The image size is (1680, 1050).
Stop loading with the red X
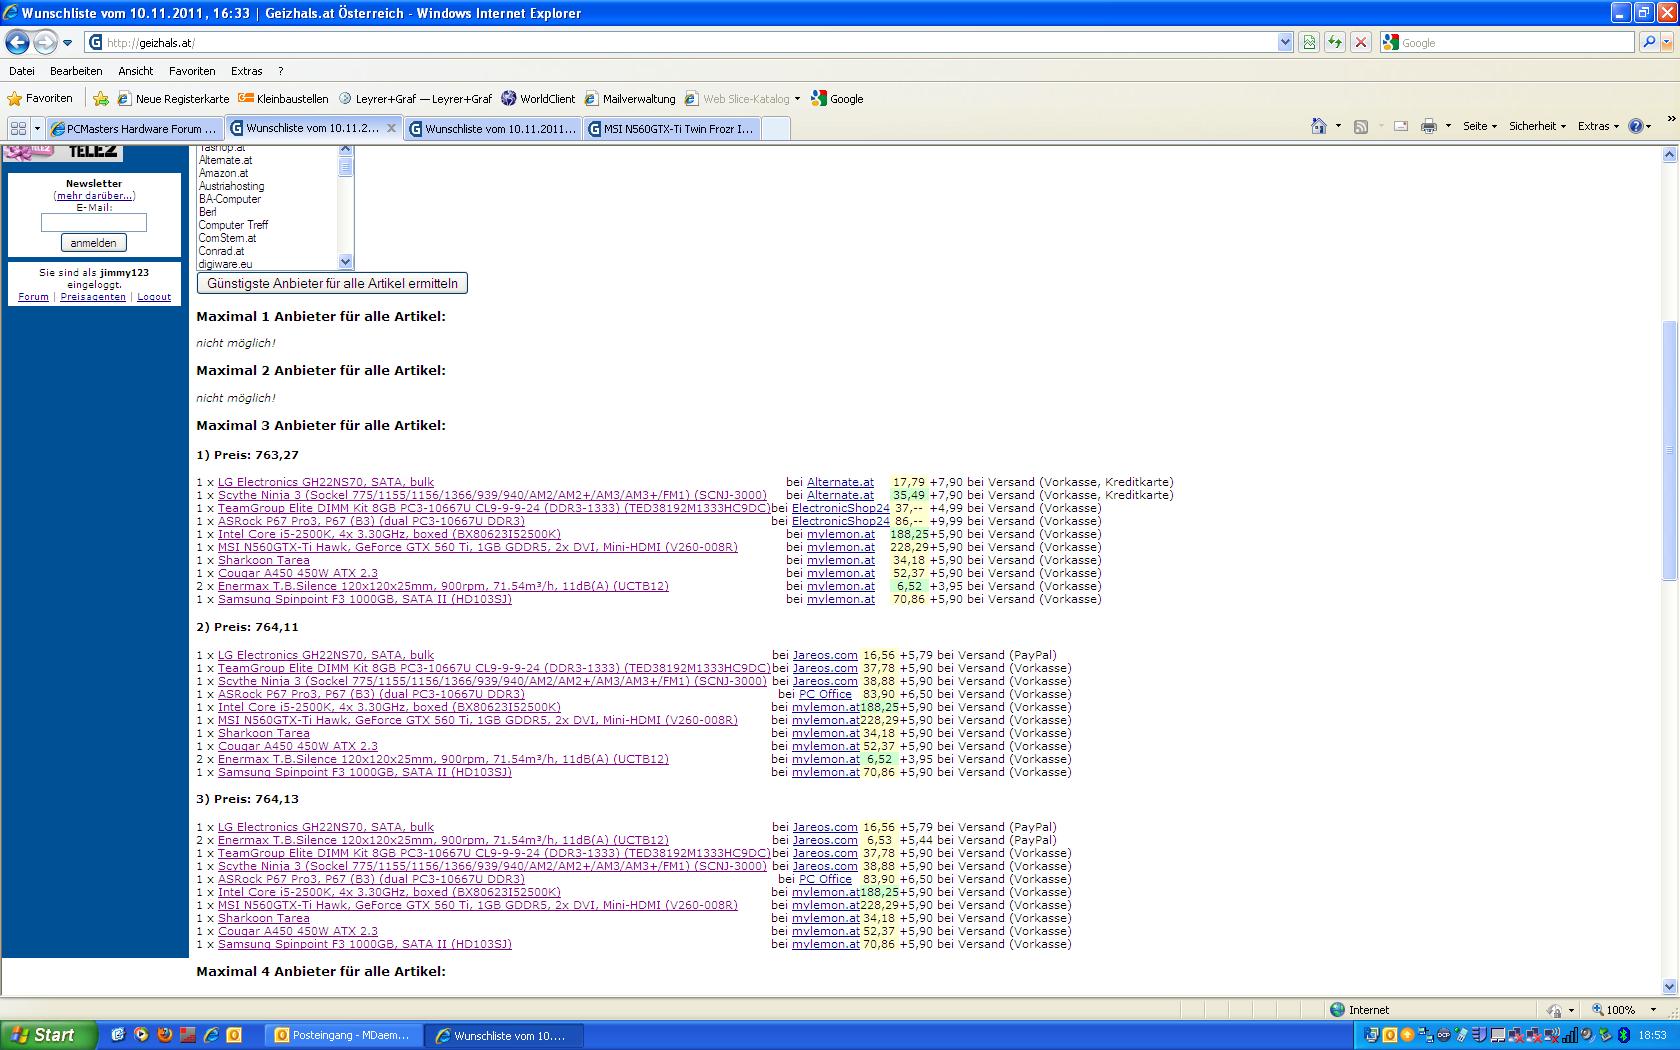1360,42
